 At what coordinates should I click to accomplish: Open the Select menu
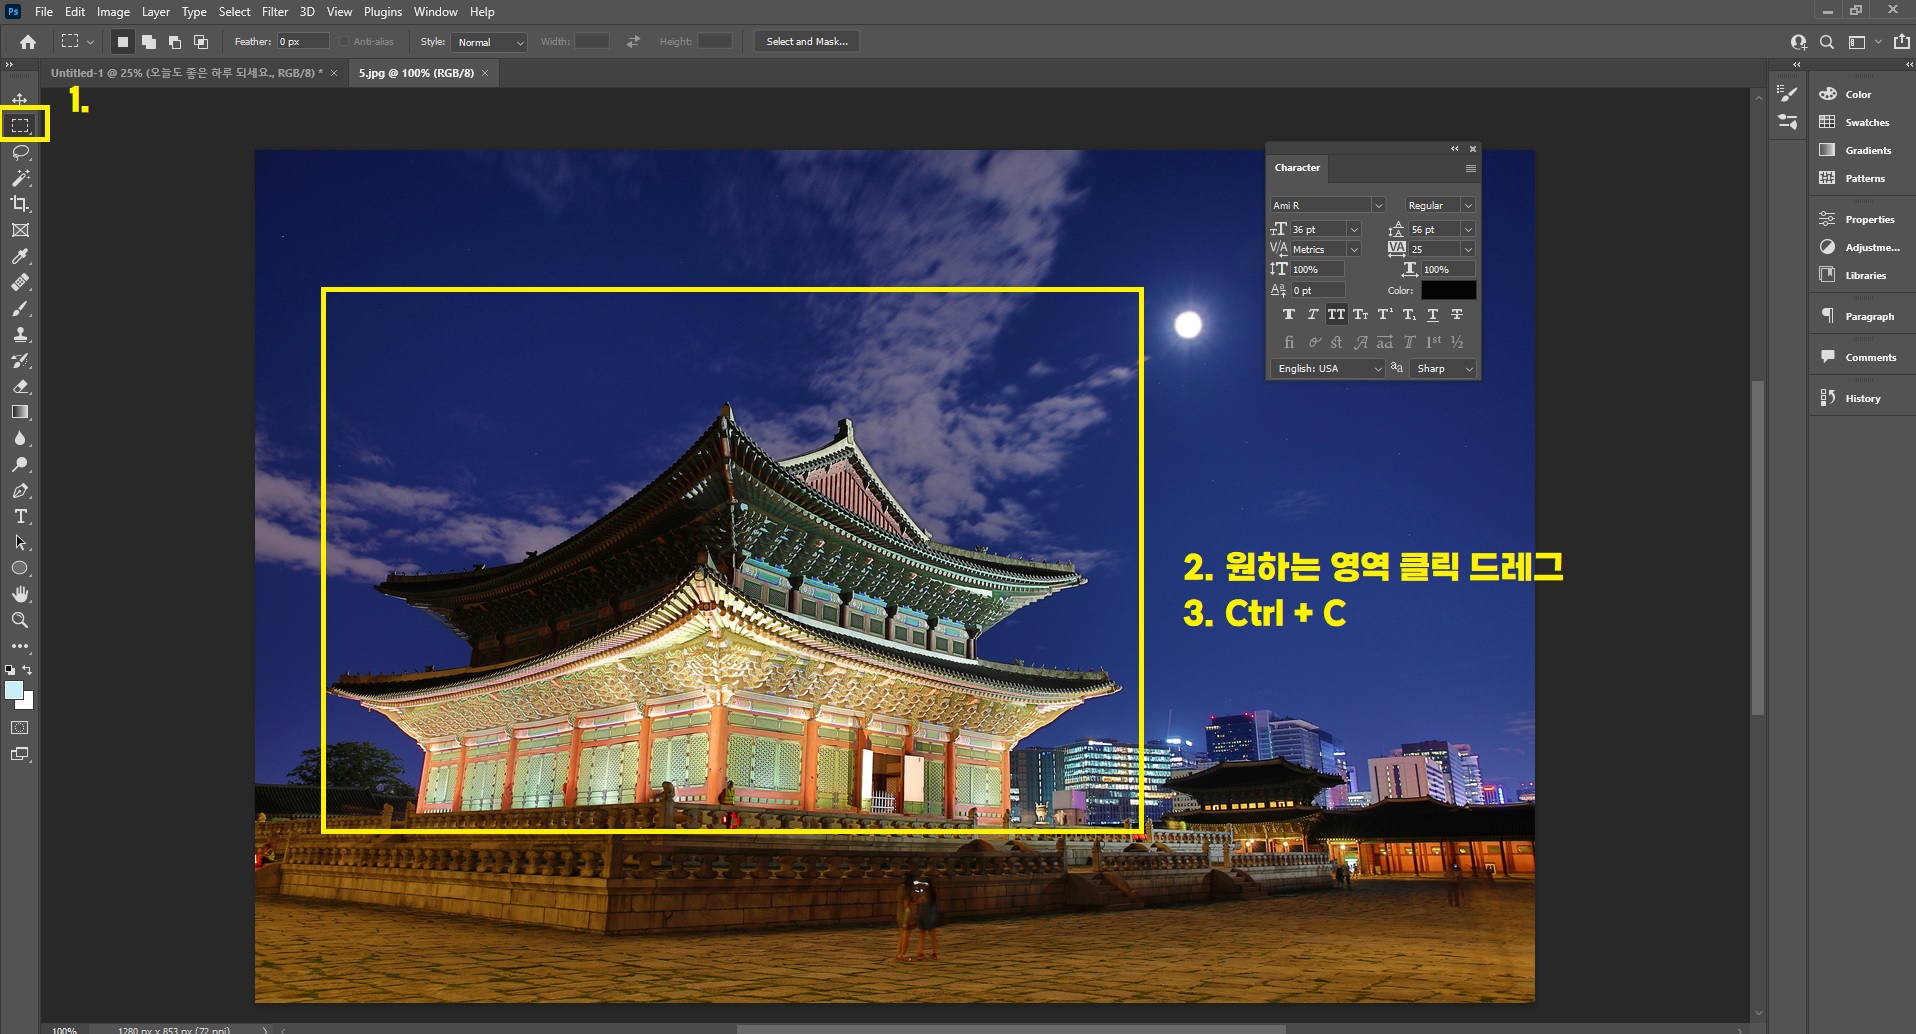point(234,12)
